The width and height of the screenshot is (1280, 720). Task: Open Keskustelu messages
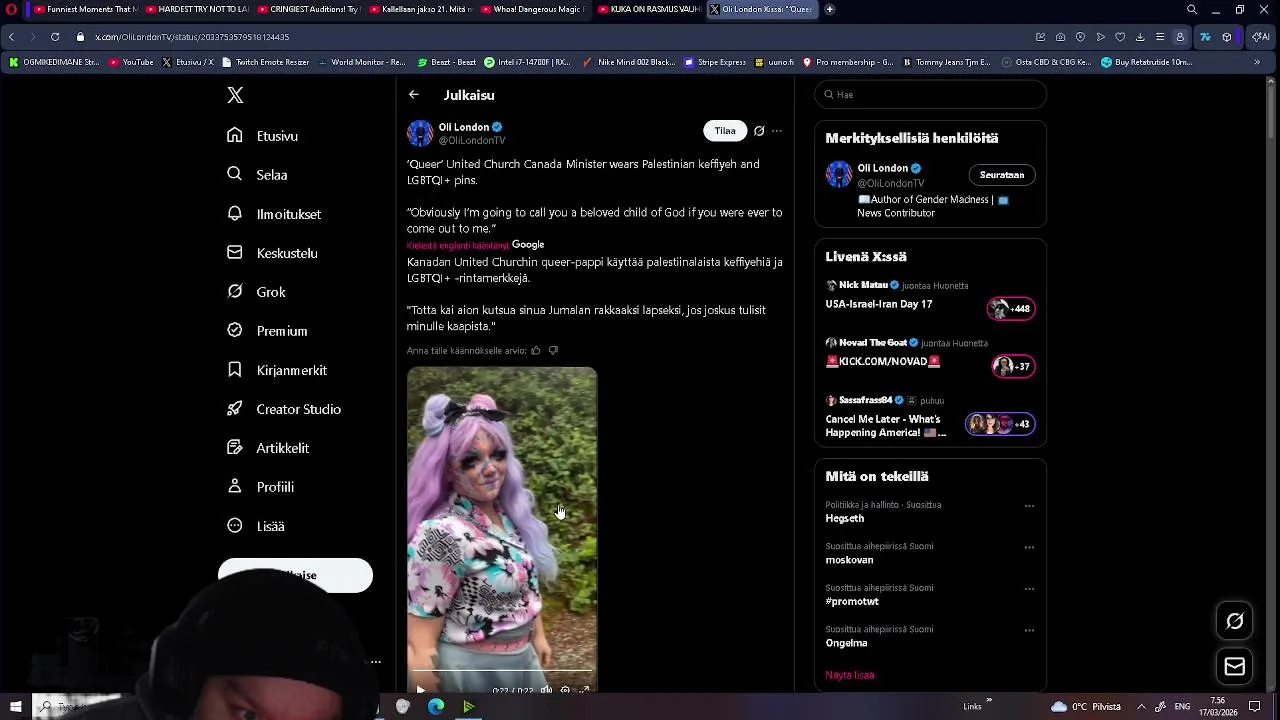tap(272, 253)
